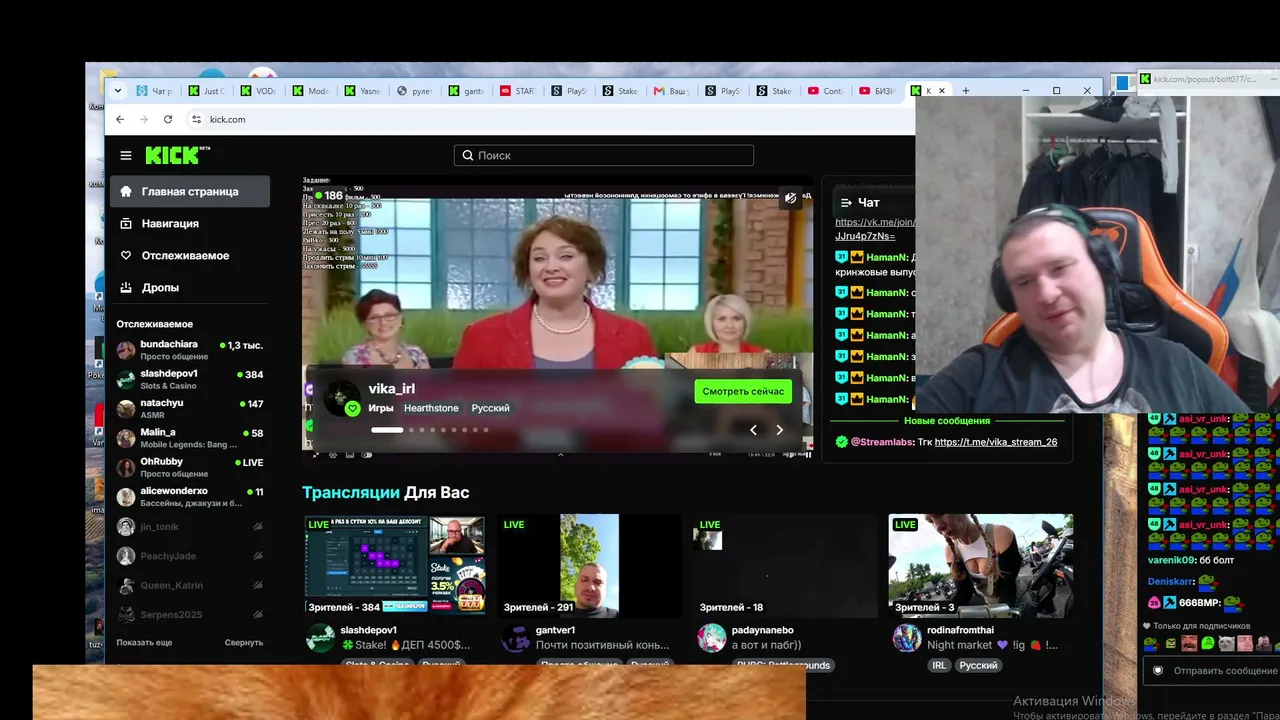The width and height of the screenshot is (1280, 720).
Task: Open natachyu's ASMR channel
Action: pos(189,408)
